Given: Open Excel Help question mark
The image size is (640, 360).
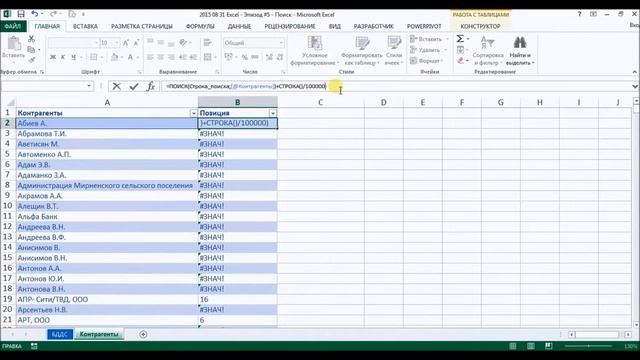Looking at the screenshot, I should click(579, 14).
